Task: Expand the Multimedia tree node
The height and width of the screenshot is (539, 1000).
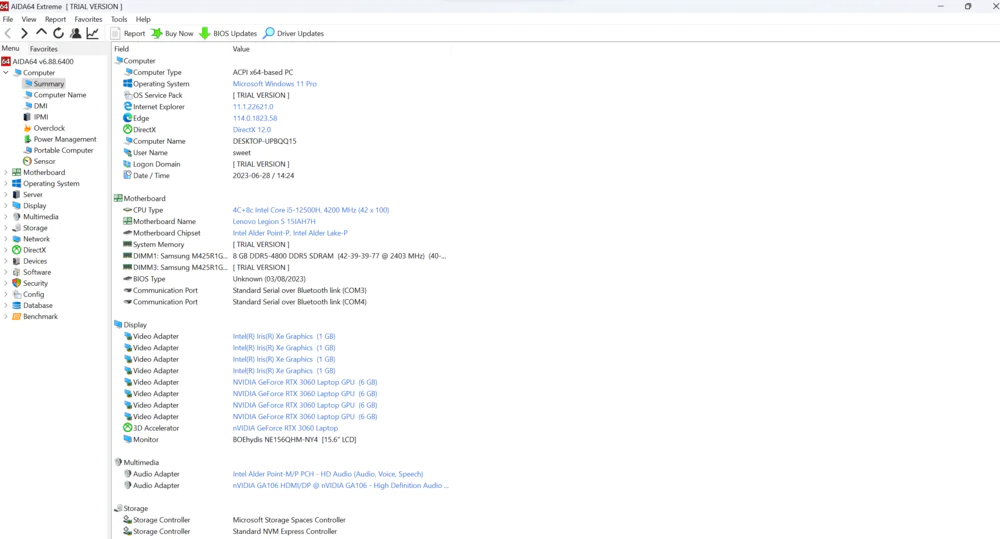Action: [x=6, y=217]
